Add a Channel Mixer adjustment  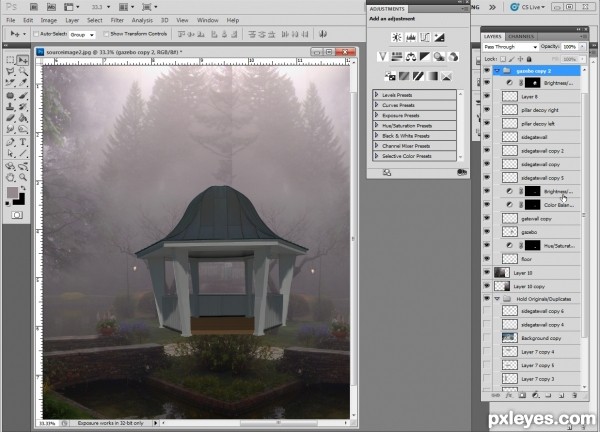[x=453, y=57]
